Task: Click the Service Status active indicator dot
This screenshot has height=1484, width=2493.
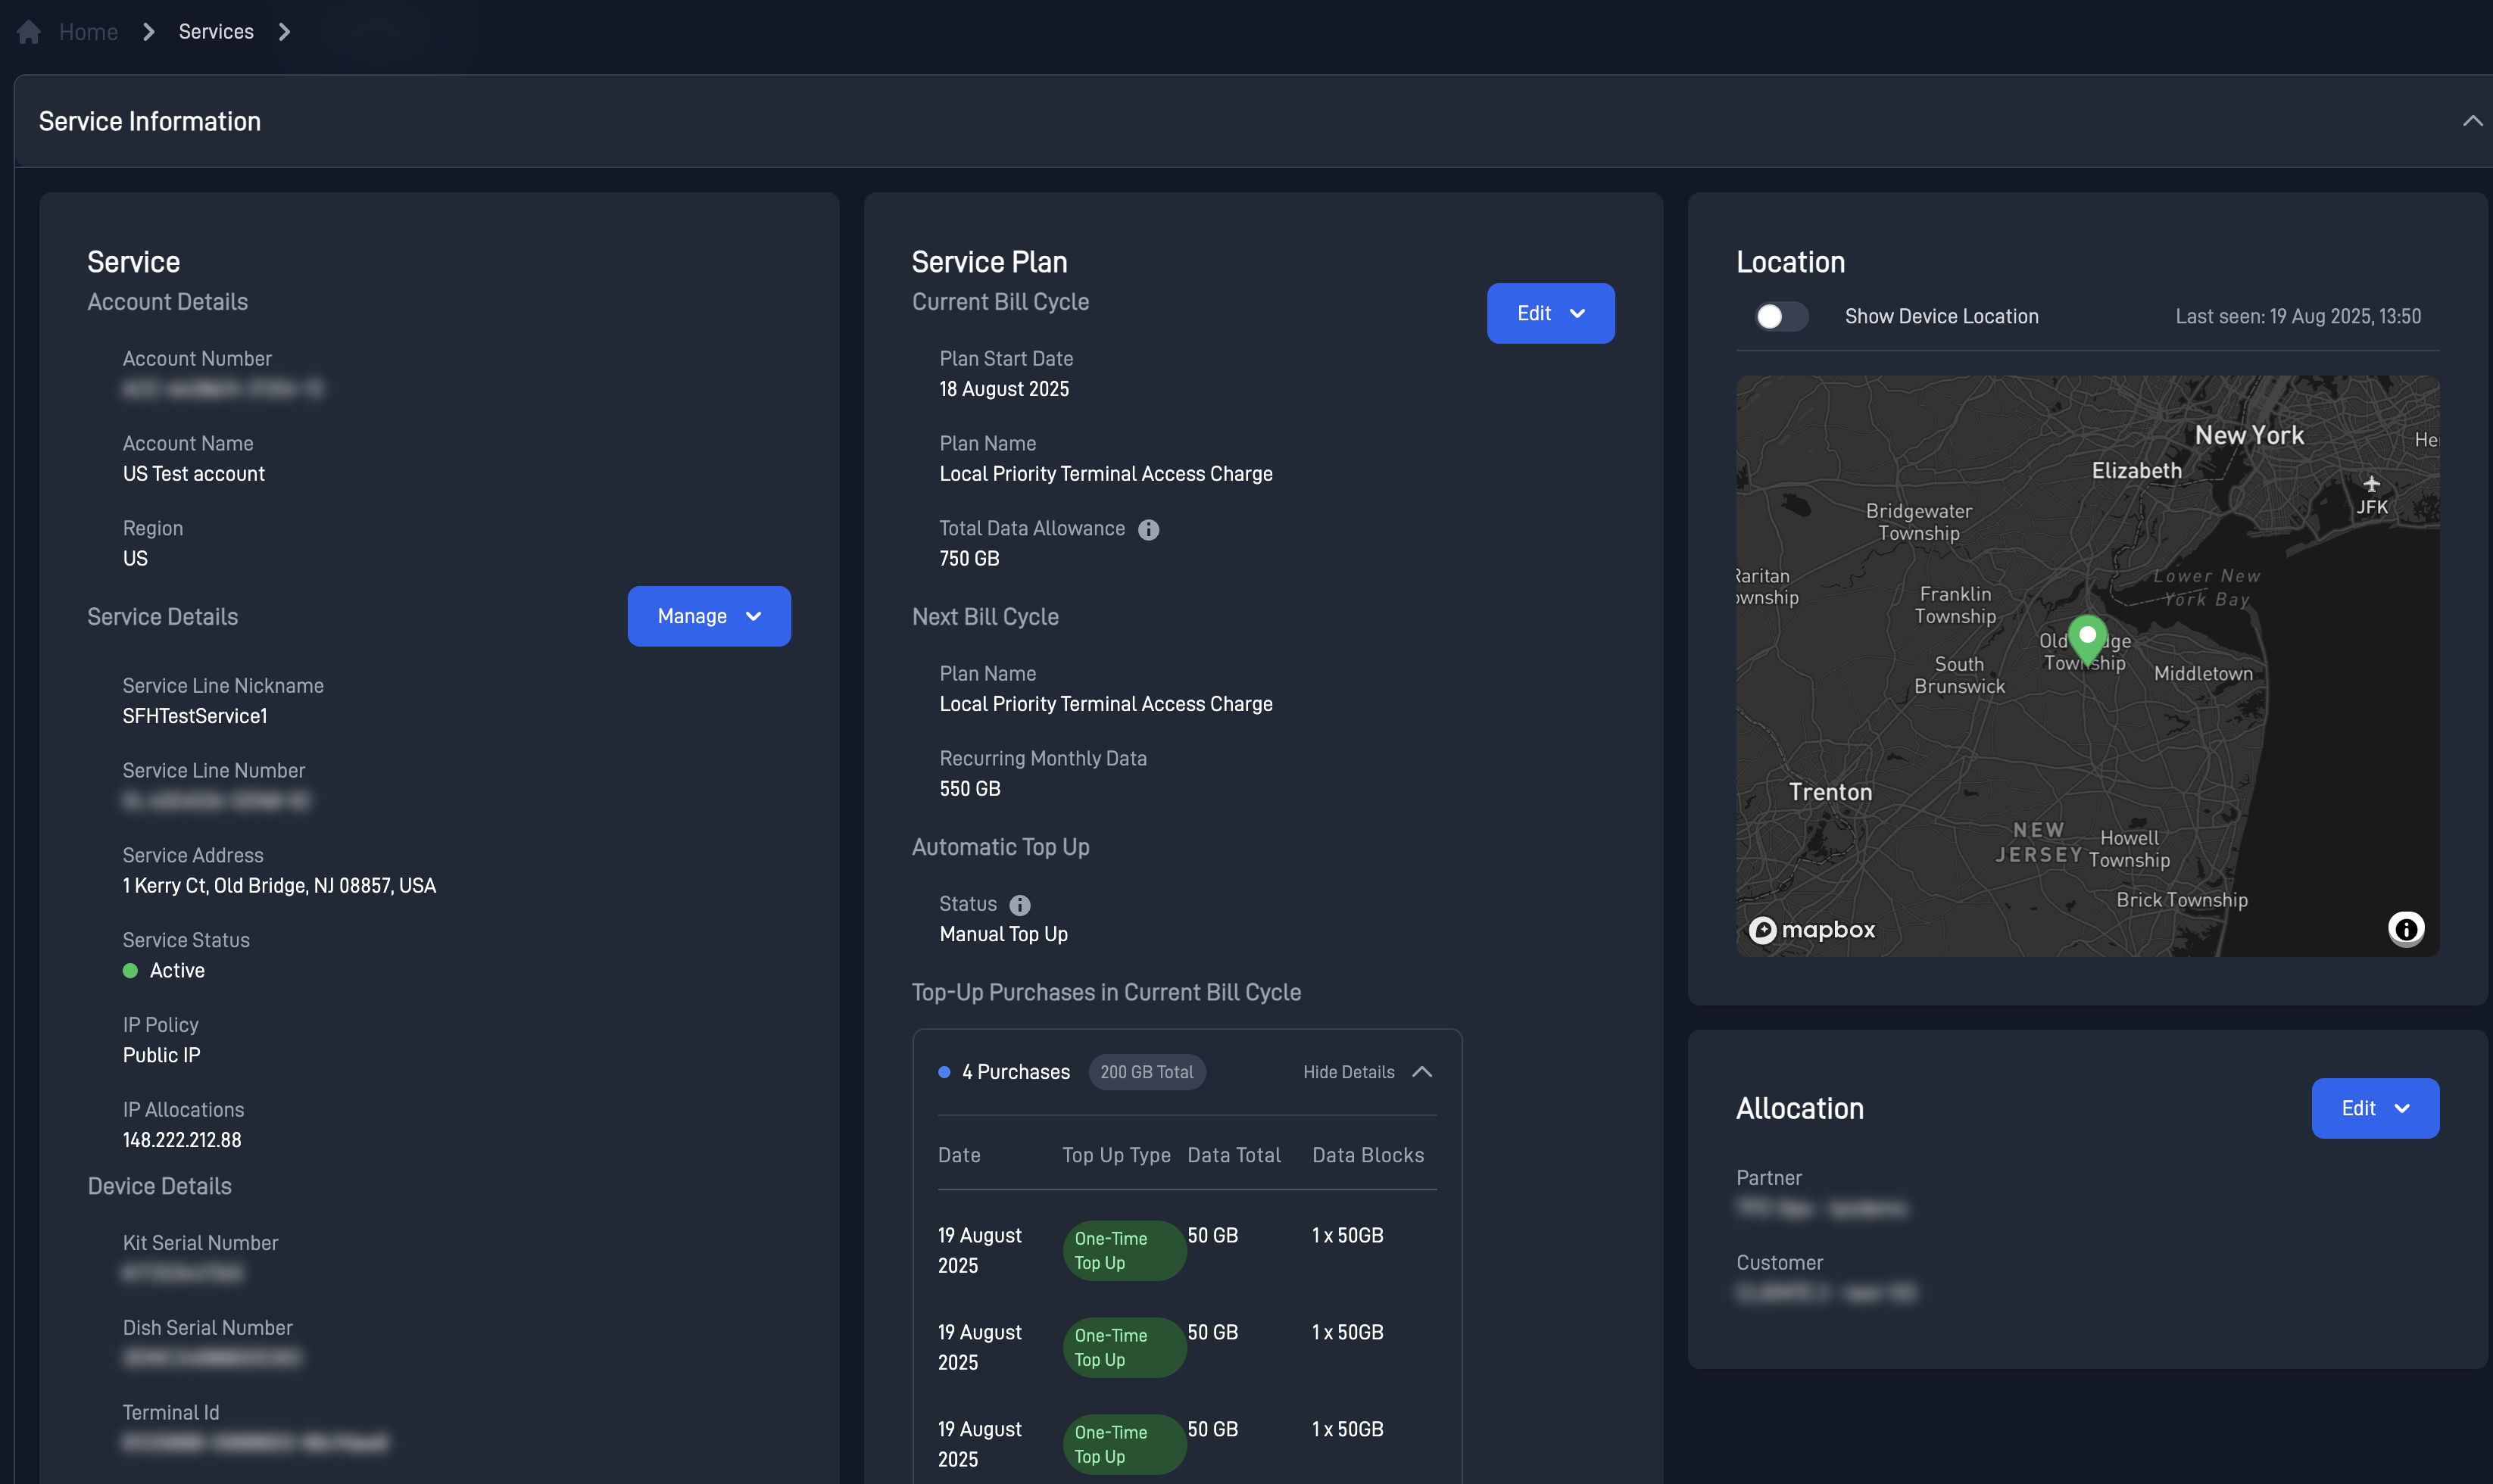Action: pos(130,969)
